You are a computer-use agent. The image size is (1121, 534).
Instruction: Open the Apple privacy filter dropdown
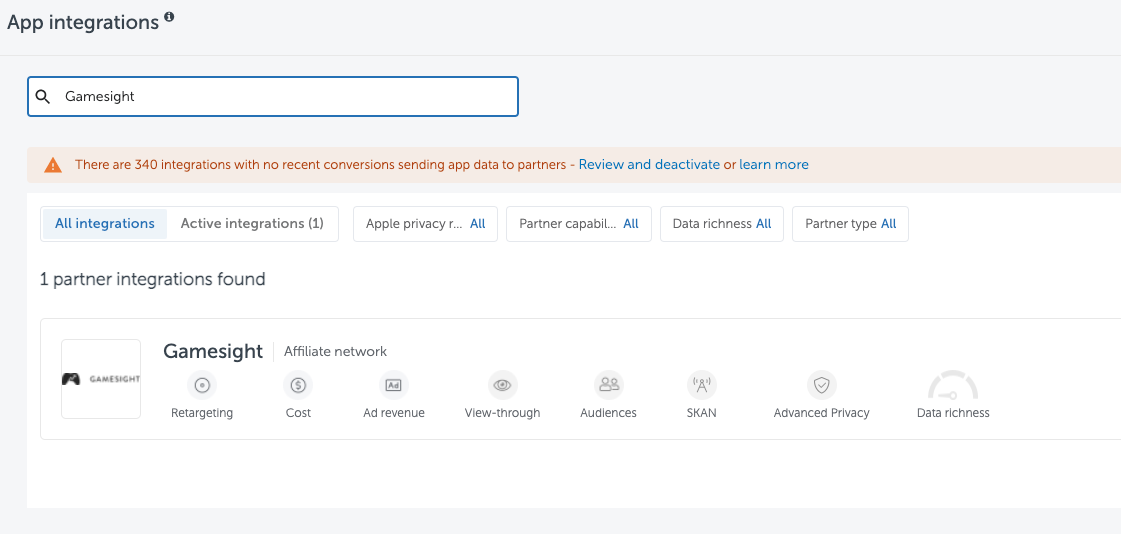425,224
